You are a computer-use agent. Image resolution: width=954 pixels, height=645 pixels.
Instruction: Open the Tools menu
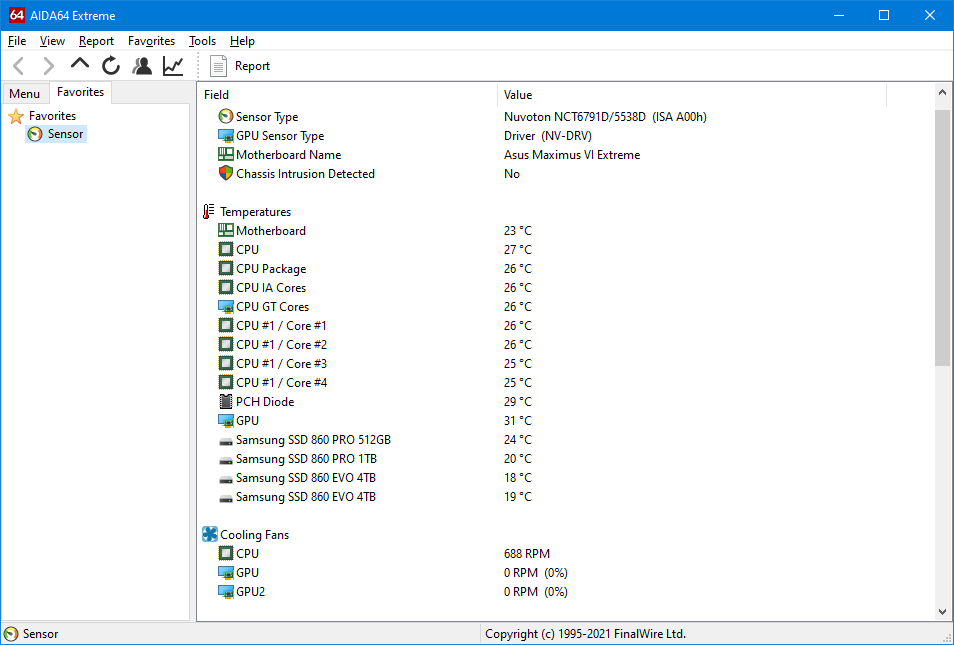point(203,41)
